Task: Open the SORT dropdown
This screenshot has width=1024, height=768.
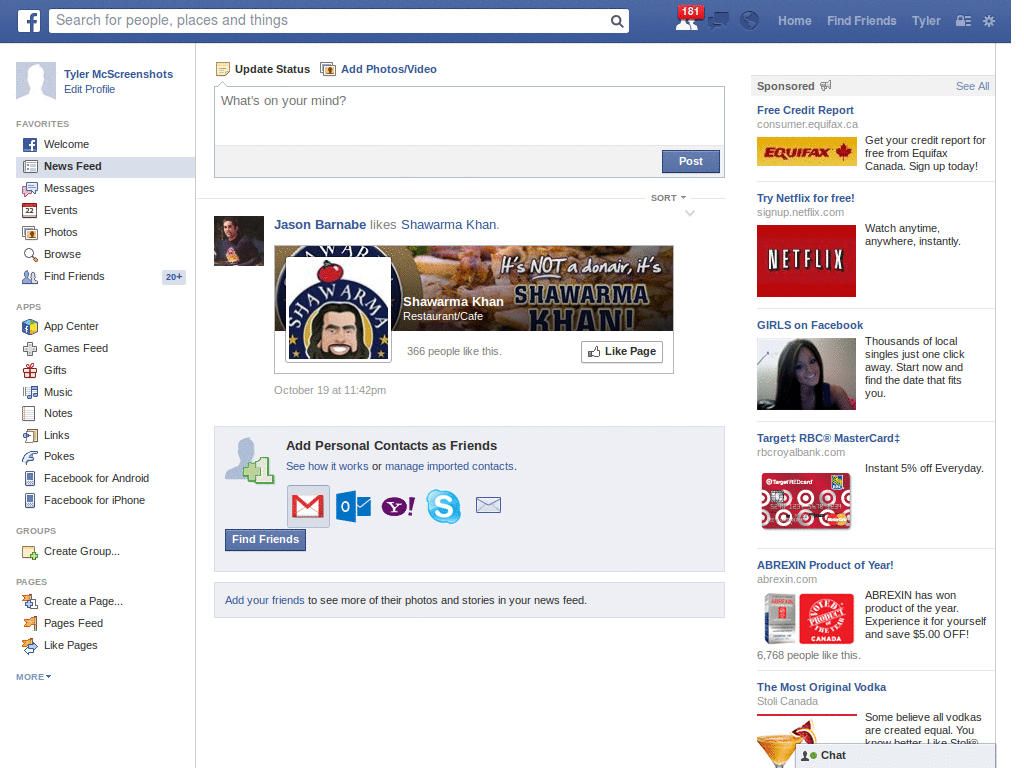Action: (668, 198)
